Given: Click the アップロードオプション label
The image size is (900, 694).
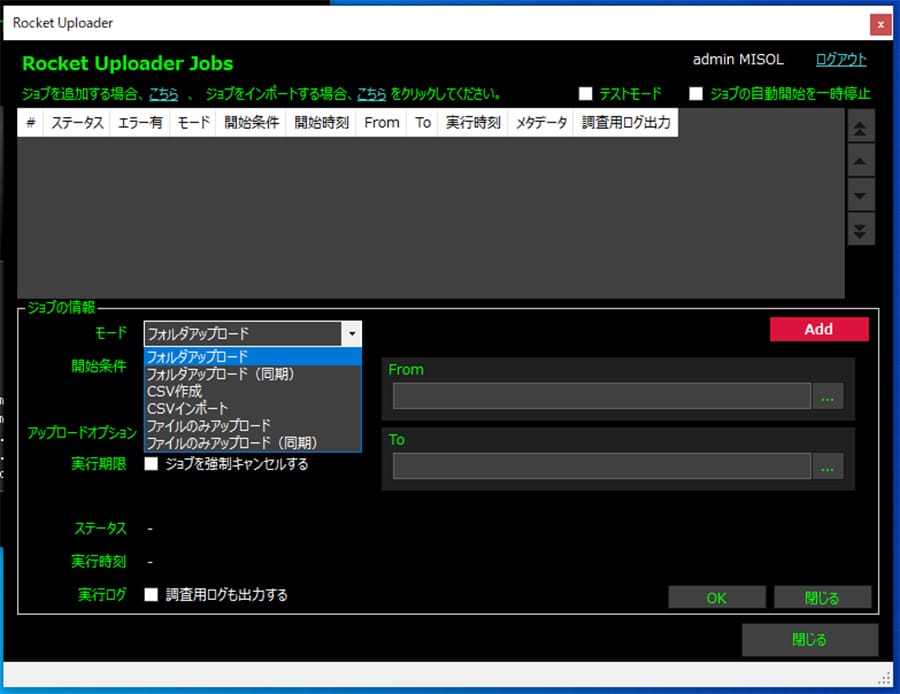Looking at the screenshot, I should pyautogui.click(x=82, y=432).
